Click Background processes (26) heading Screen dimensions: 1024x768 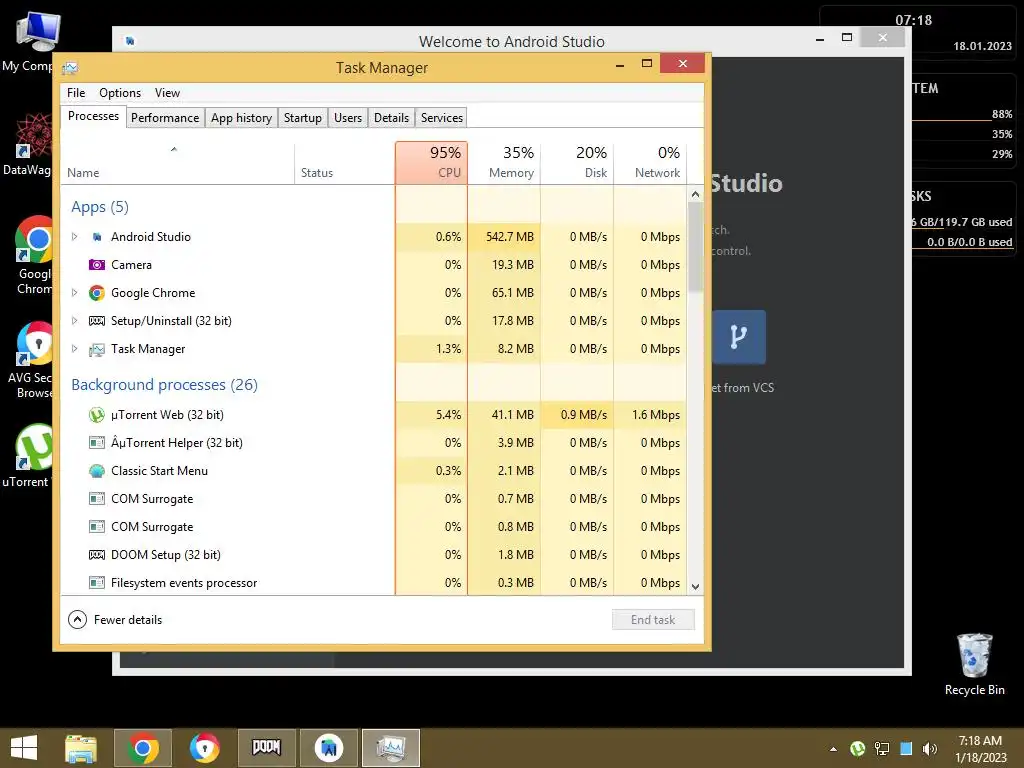tap(165, 385)
